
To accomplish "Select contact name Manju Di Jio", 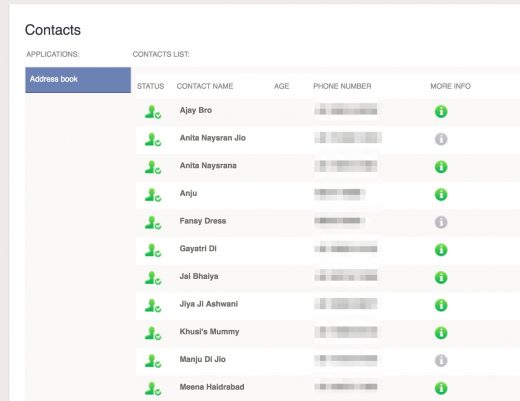I will (x=203, y=359).
